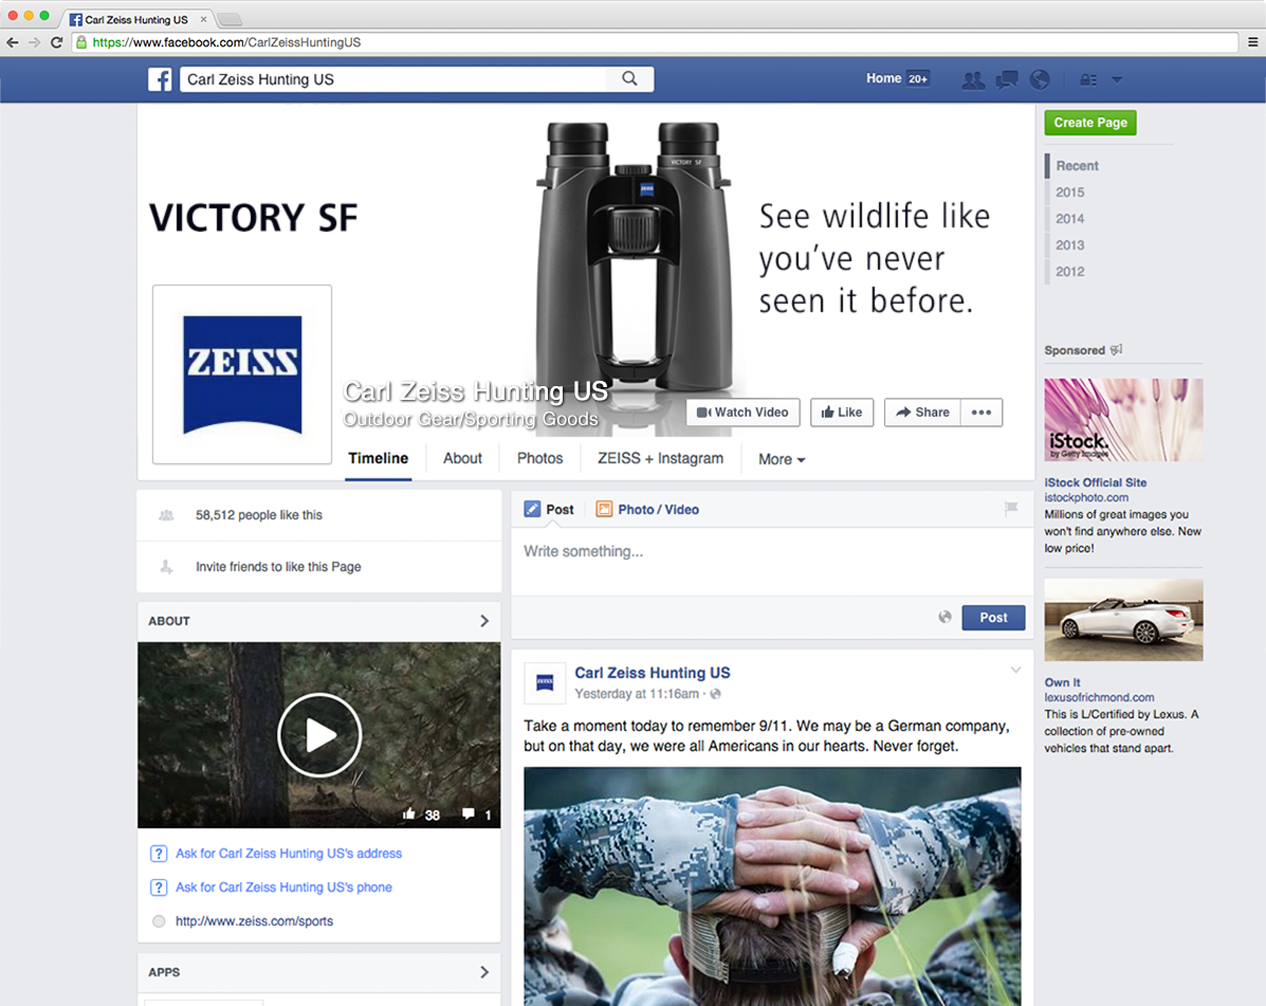Open the notifications globe icon

tap(1040, 79)
